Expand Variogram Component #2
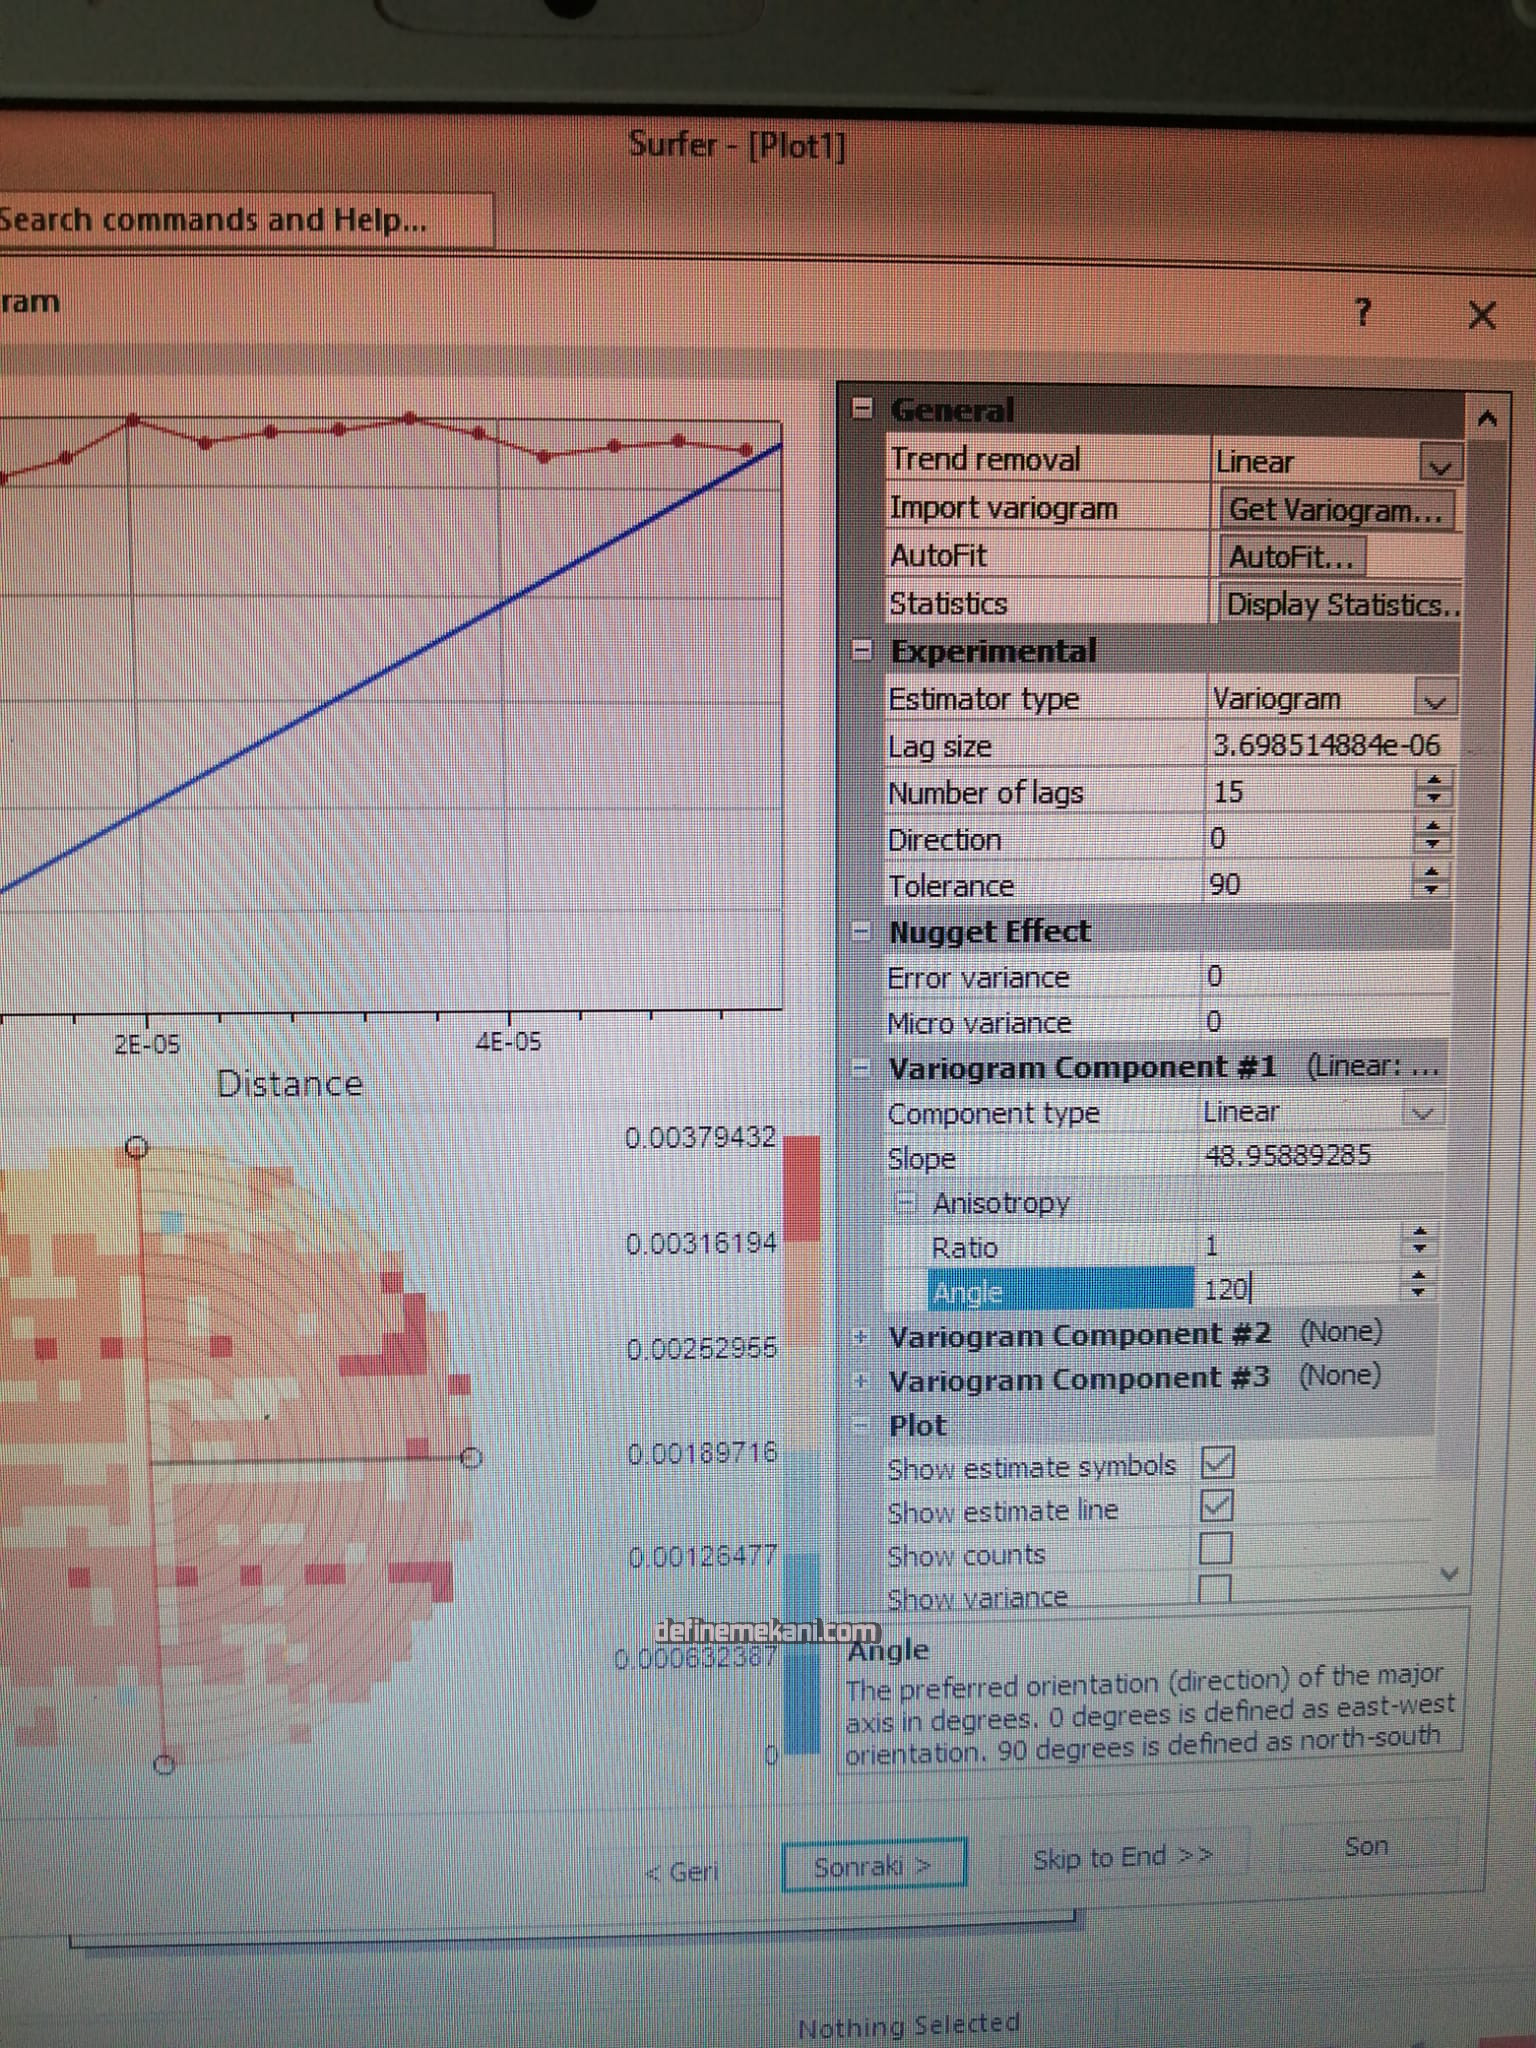Screen dimensions: 1536x2048 coord(860,1337)
